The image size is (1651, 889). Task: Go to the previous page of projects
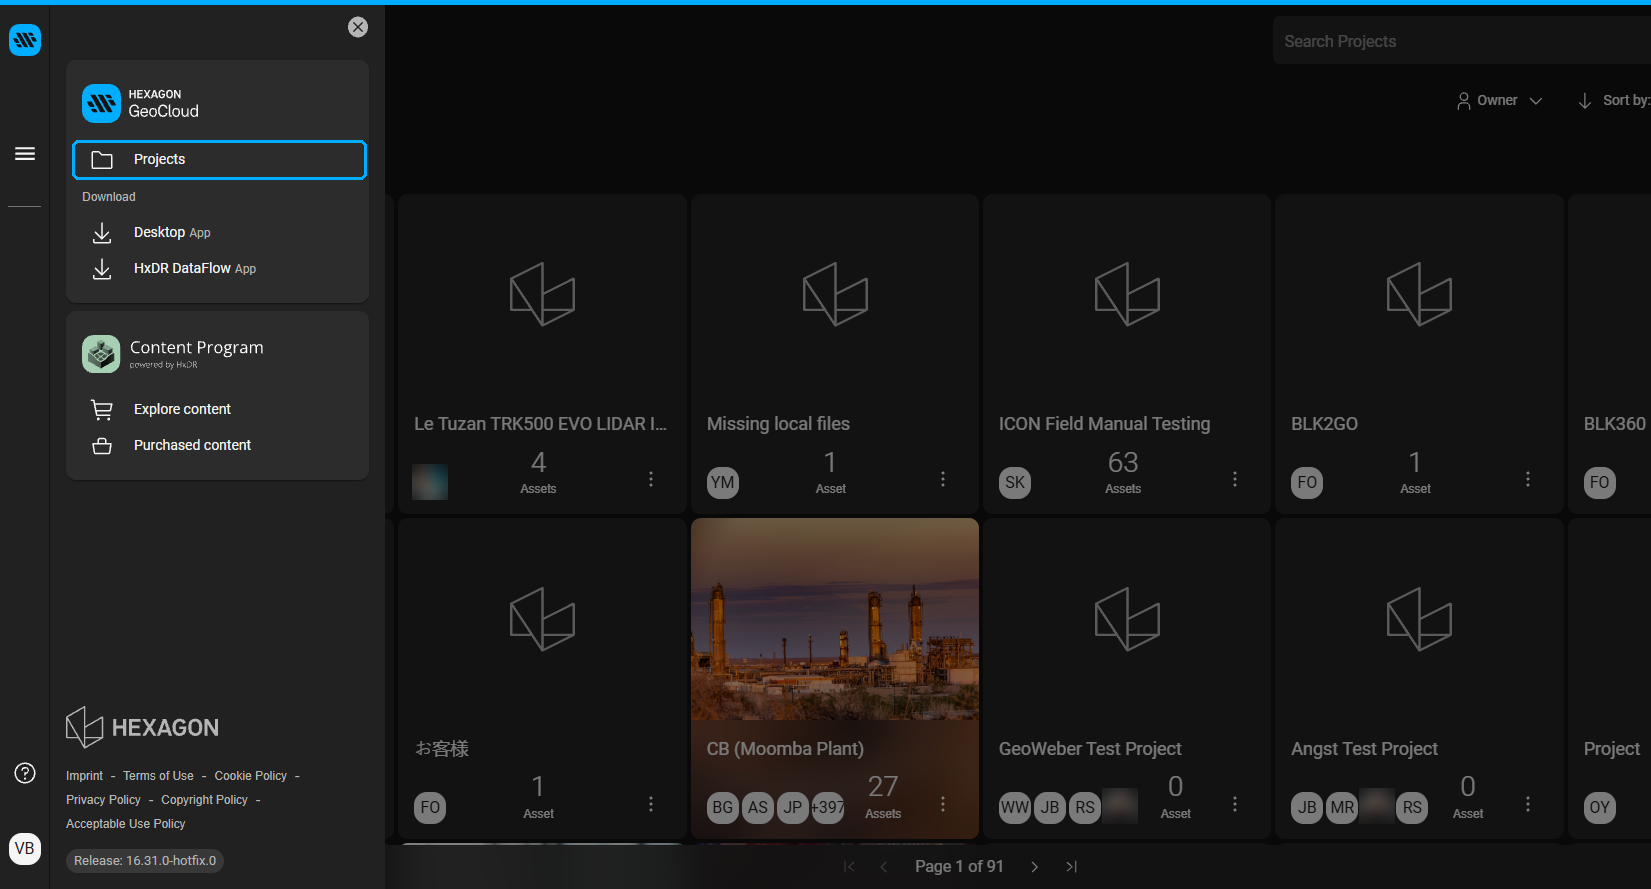coord(884,867)
